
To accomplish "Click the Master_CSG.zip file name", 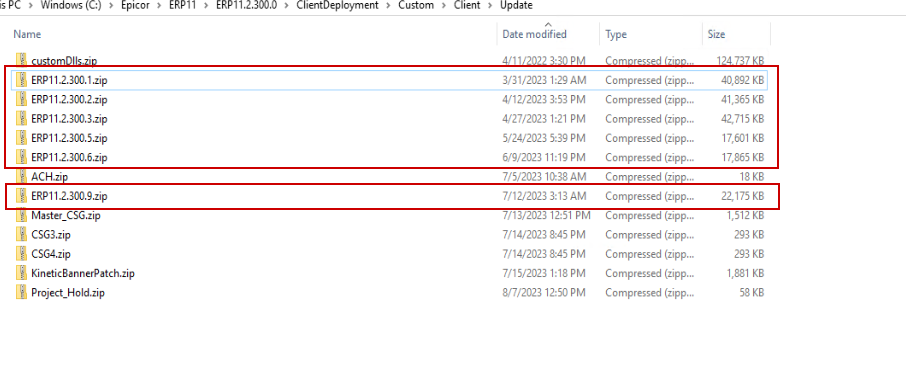I will (x=66, y=216).
